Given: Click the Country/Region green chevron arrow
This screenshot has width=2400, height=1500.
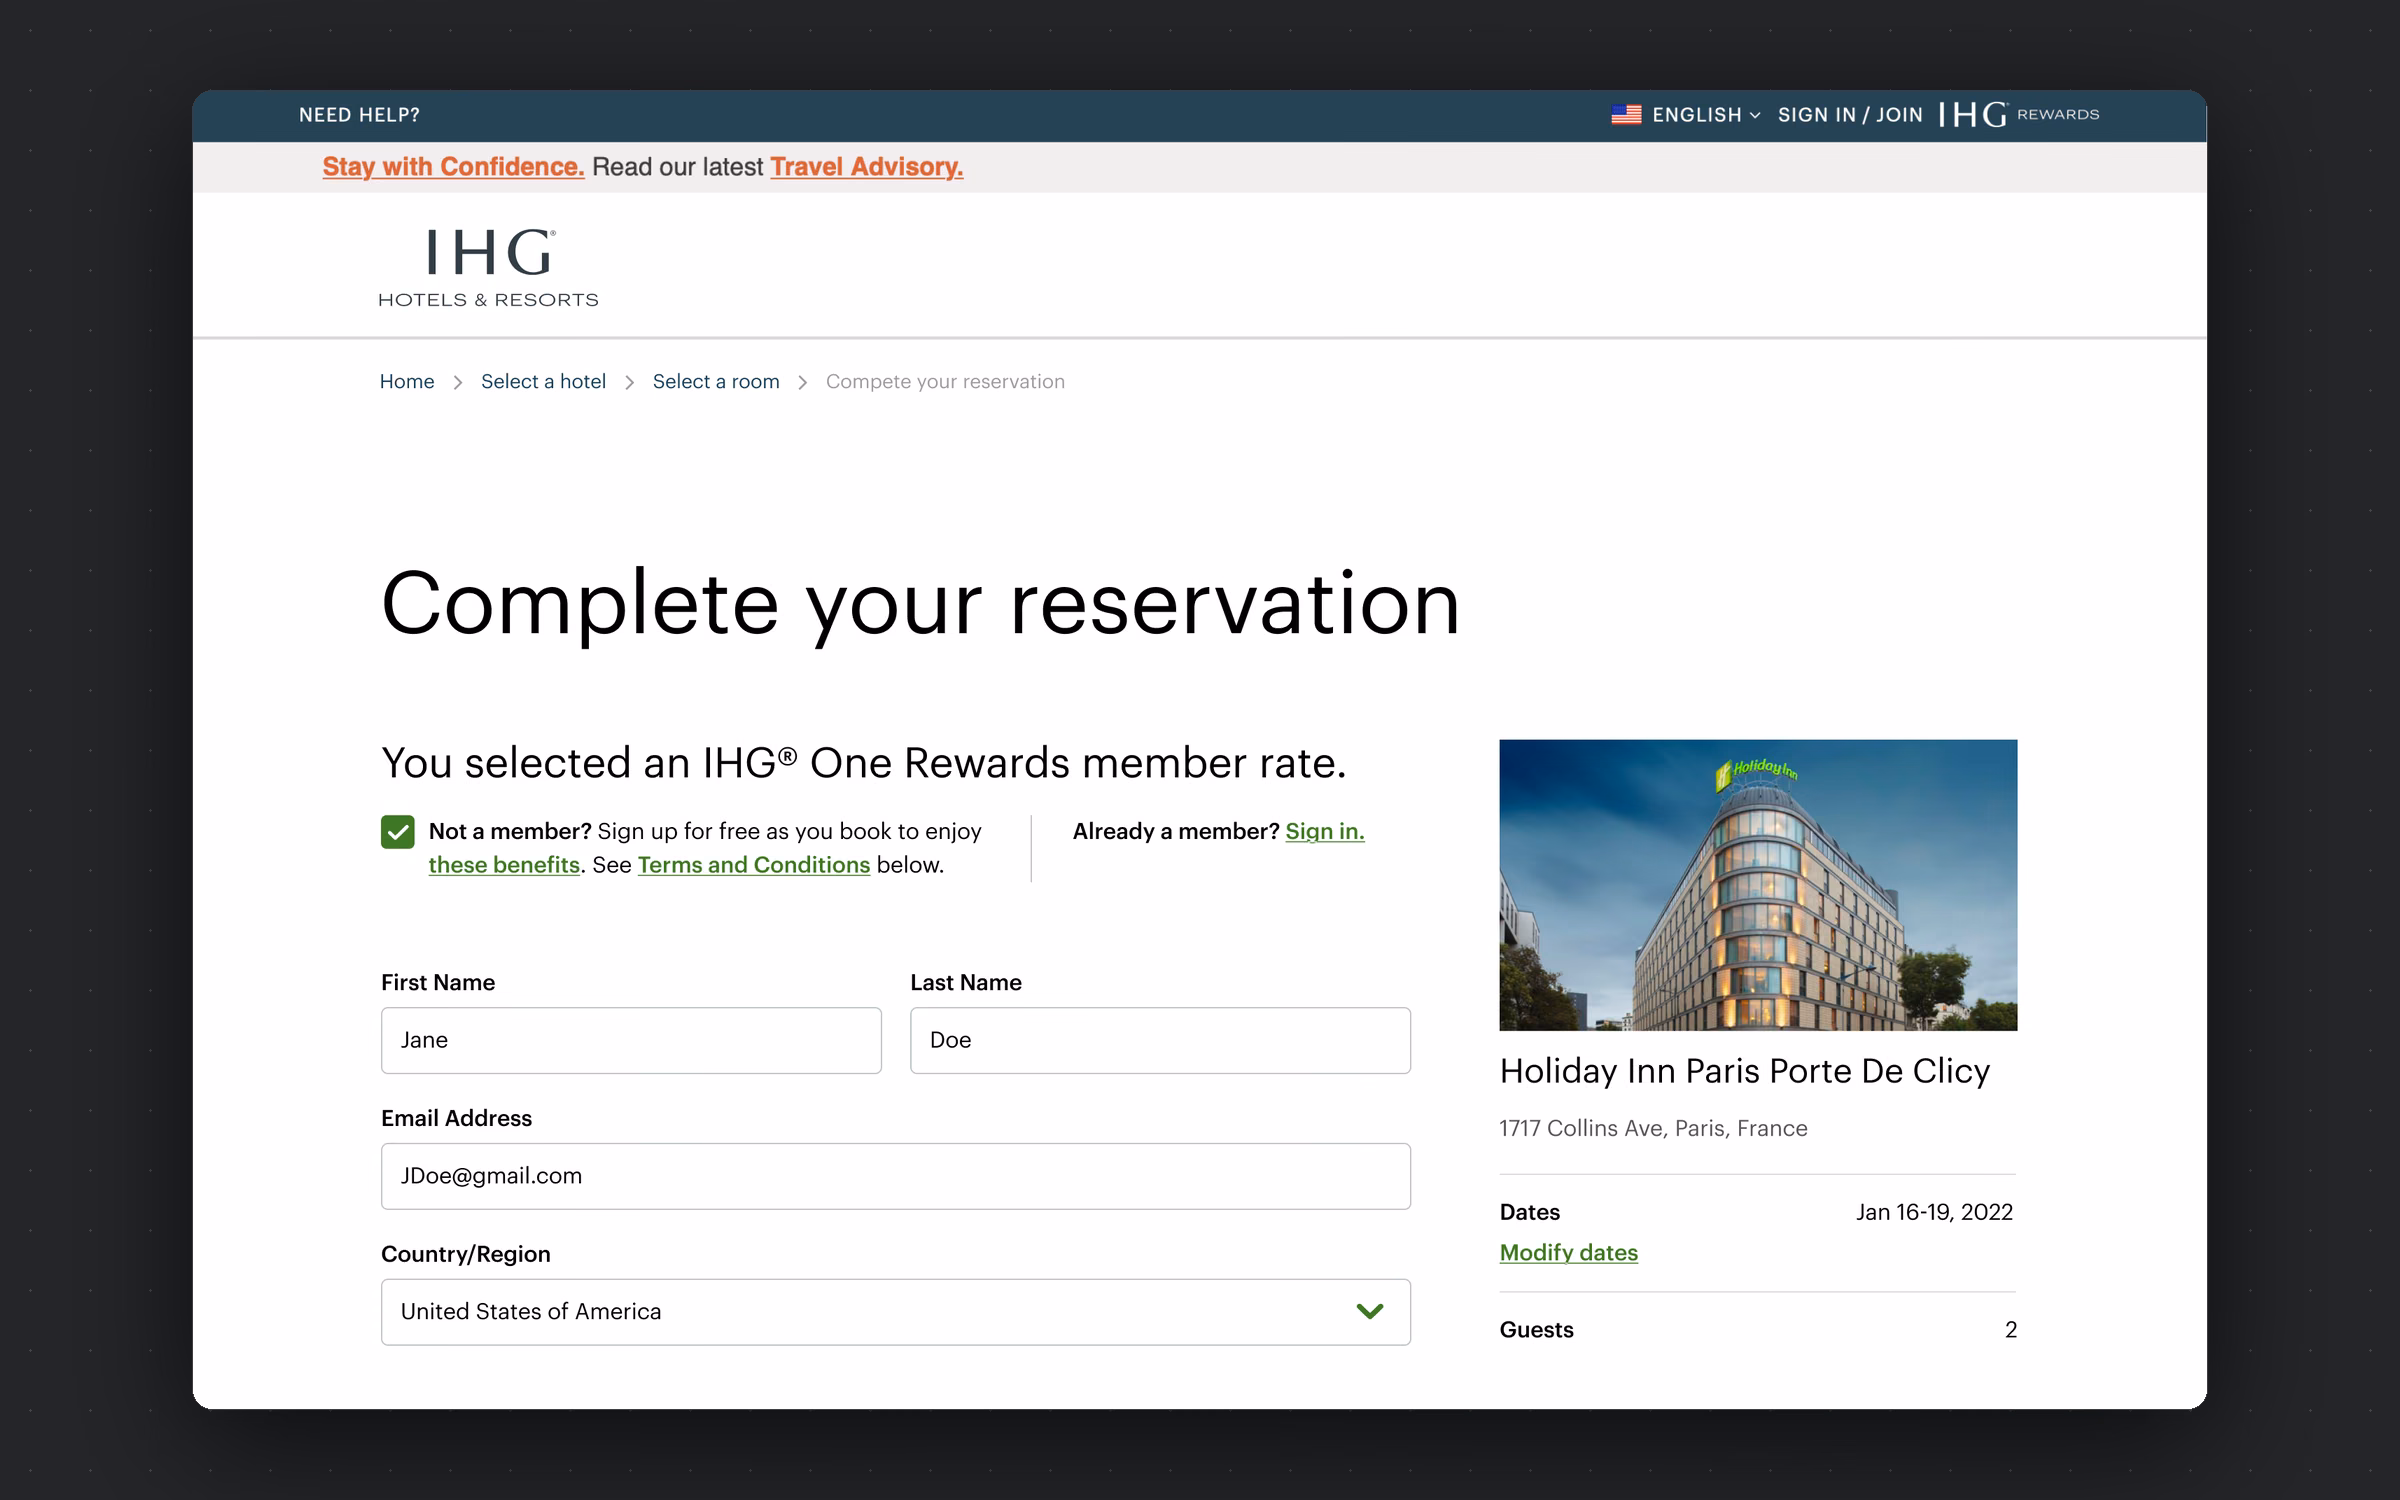Looking at the screenshot, I should pos(1370,1311).
